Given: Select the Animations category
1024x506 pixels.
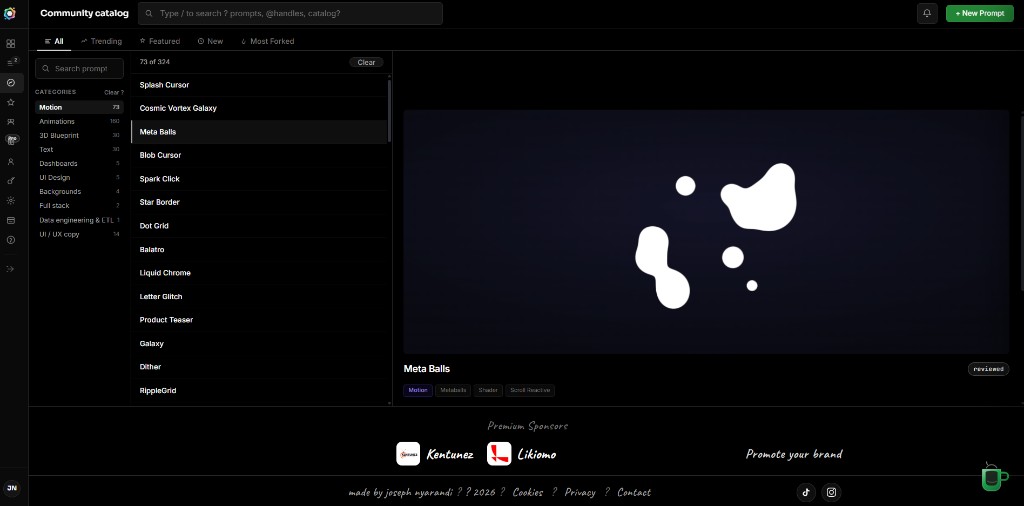Looking at the screenshot, I should coord(79,121).
